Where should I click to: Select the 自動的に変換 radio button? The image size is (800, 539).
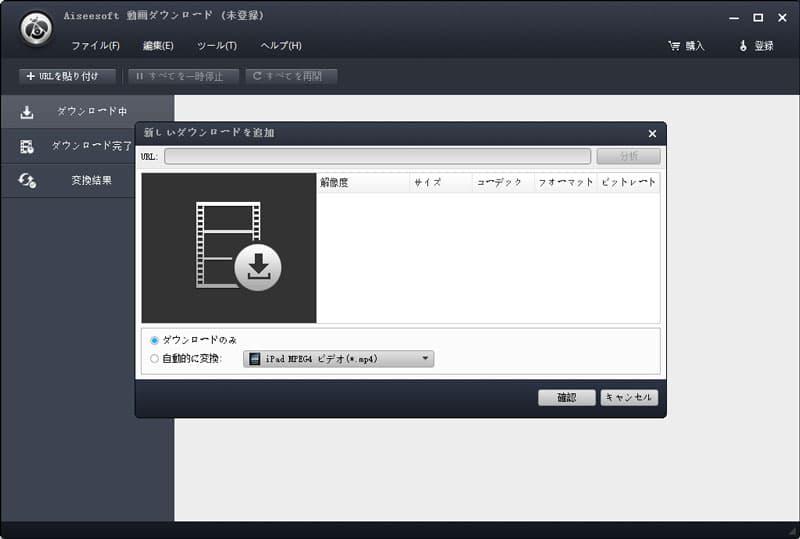[155, 359]
